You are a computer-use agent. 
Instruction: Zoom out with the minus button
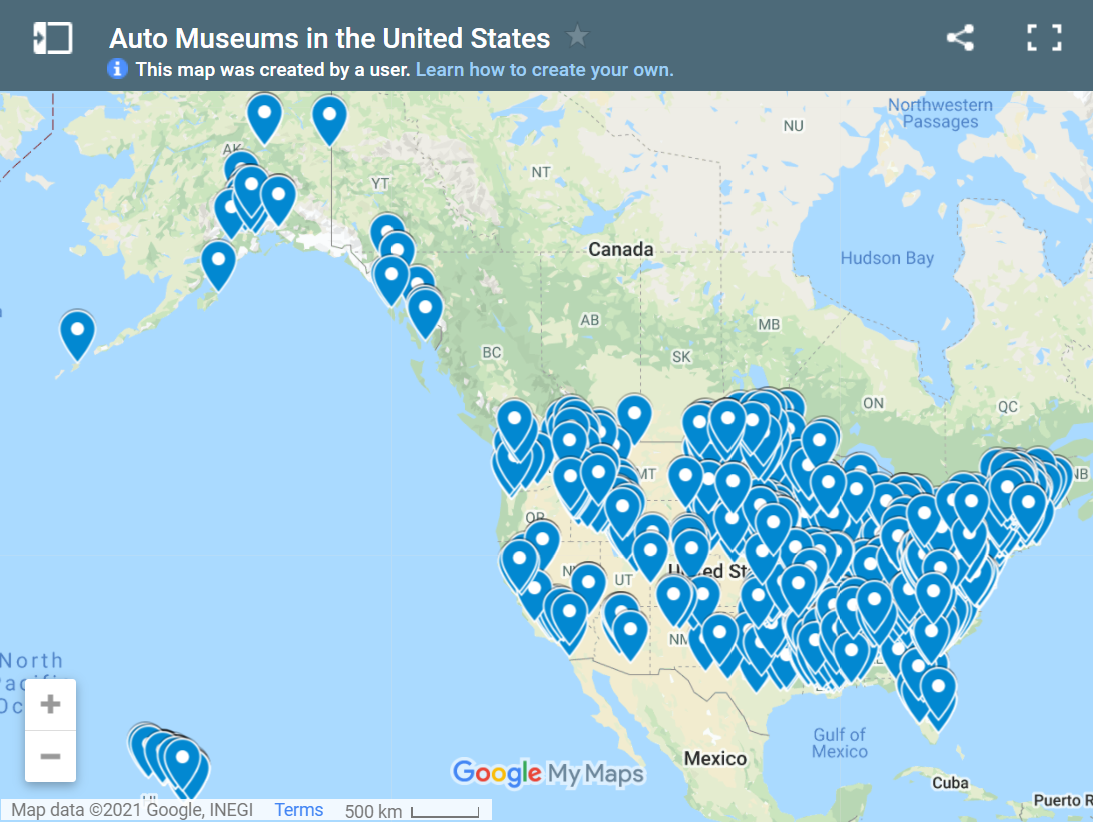(50, 757)
